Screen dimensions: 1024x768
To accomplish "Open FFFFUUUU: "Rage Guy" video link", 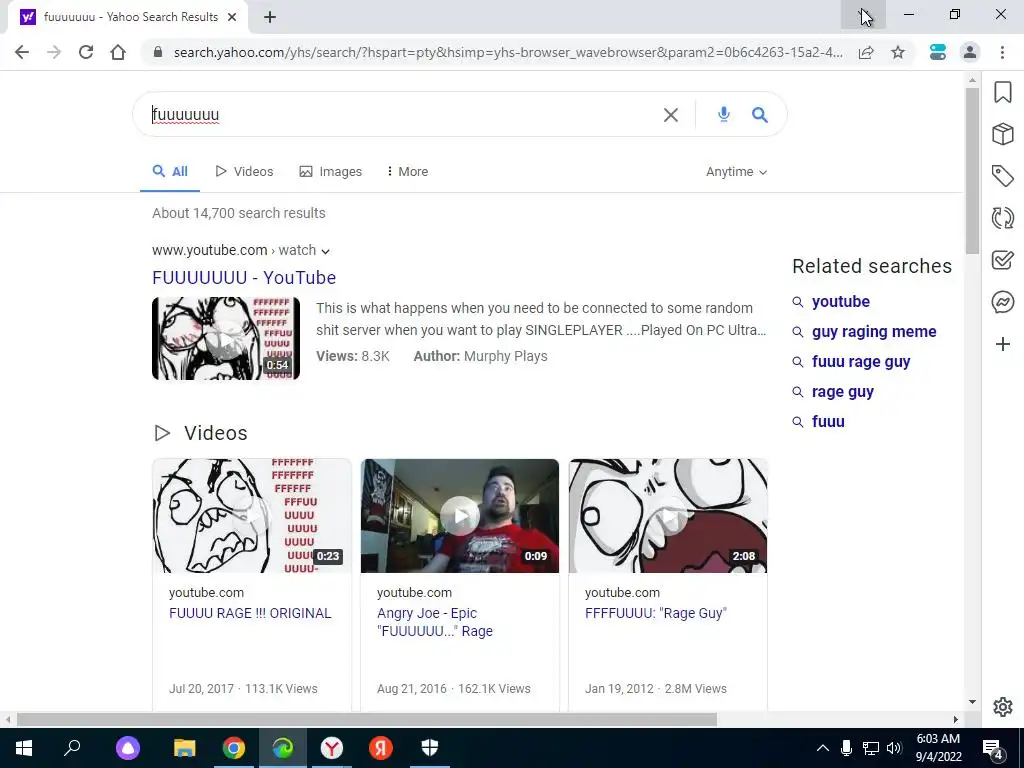I will (x=656, y=613).
